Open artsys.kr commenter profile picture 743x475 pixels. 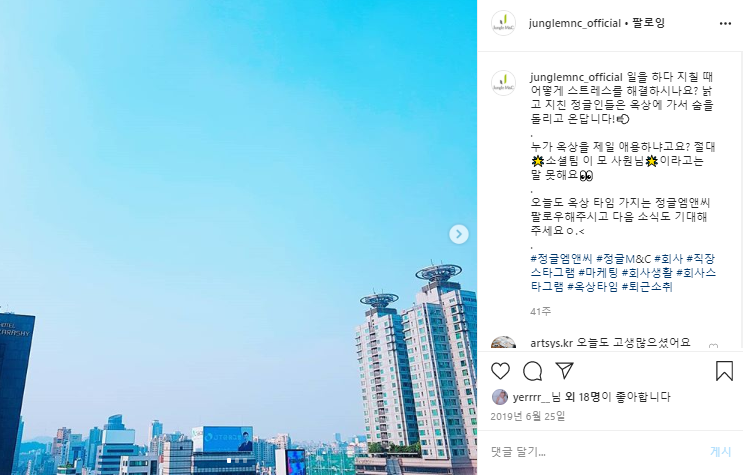(503, 343)
